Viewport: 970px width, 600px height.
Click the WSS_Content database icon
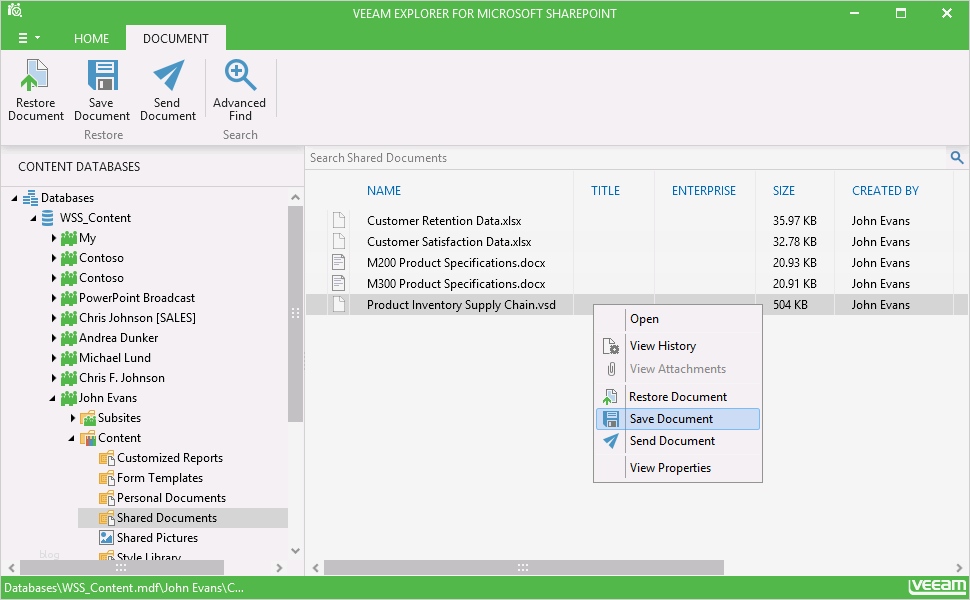coord(48,218)
